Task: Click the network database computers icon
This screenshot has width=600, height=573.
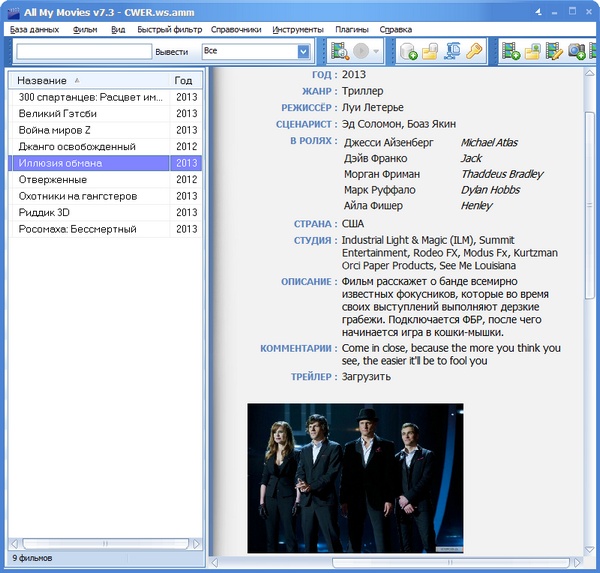Action: (x=453, y=51)
